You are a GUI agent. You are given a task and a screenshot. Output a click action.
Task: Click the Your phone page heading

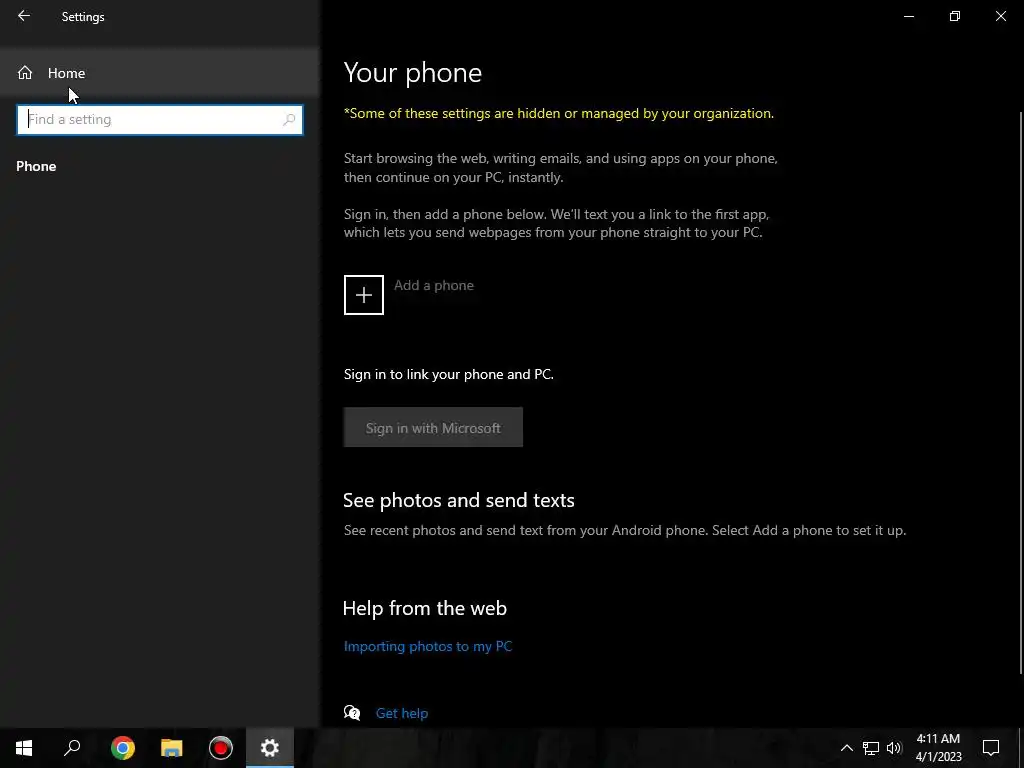pyautogui.click(x=413, y=72)
